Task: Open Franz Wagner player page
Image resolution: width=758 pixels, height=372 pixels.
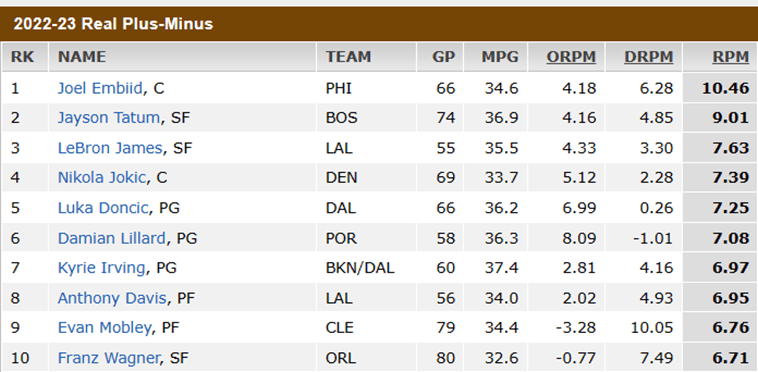Action: click(x=109, y=358)
